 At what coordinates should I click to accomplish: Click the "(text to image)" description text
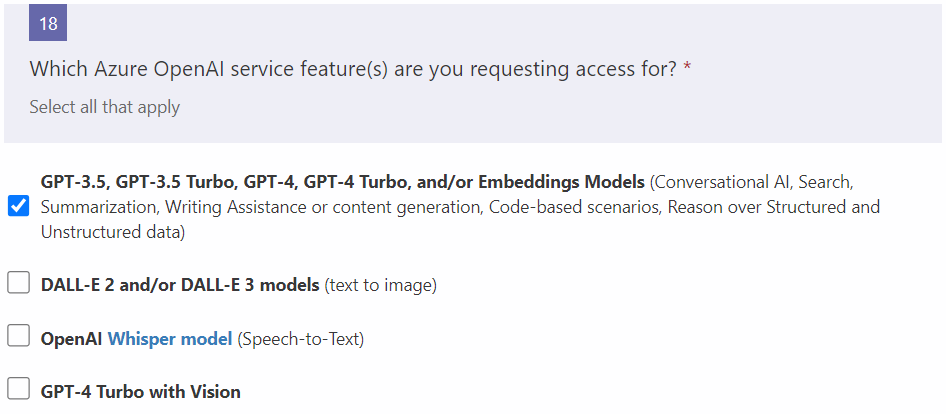pyautogui.click(x=381, y=285)
